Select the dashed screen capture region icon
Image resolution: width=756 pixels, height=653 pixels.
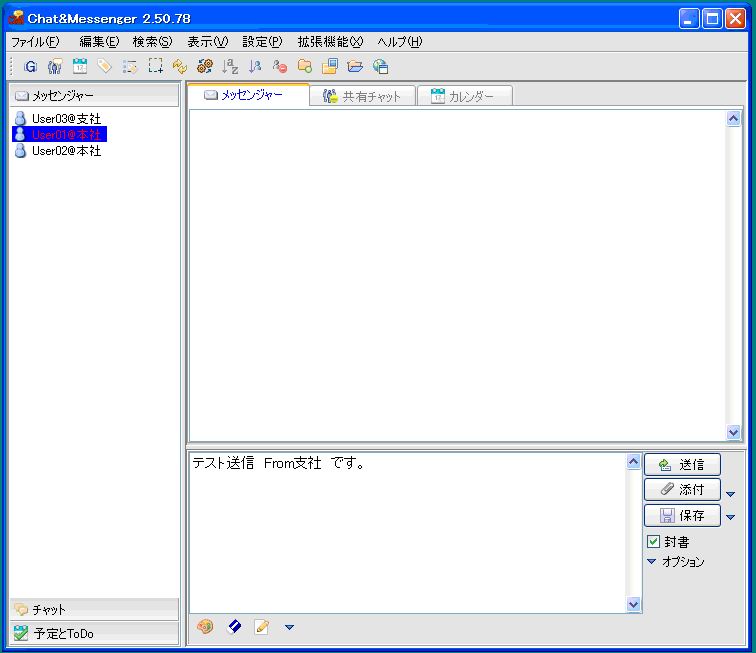[155, 66]
